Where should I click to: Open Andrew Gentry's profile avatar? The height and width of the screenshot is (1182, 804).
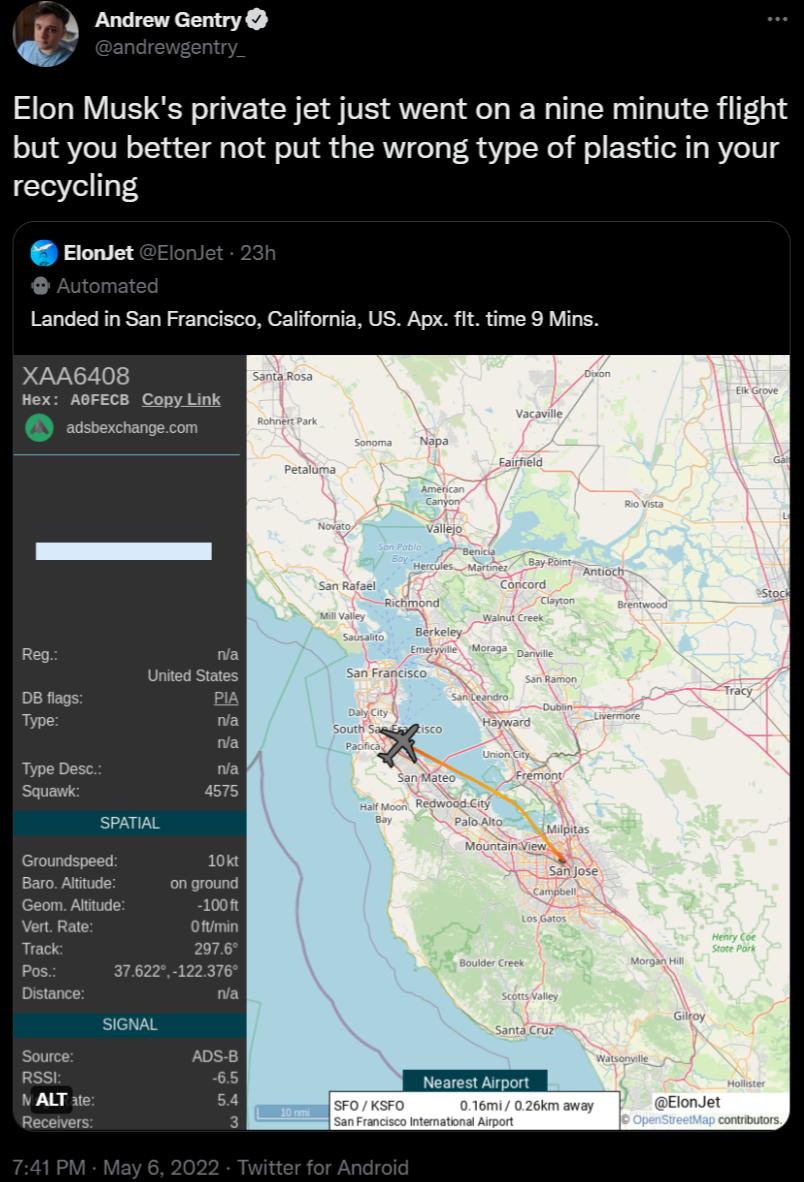45,33
